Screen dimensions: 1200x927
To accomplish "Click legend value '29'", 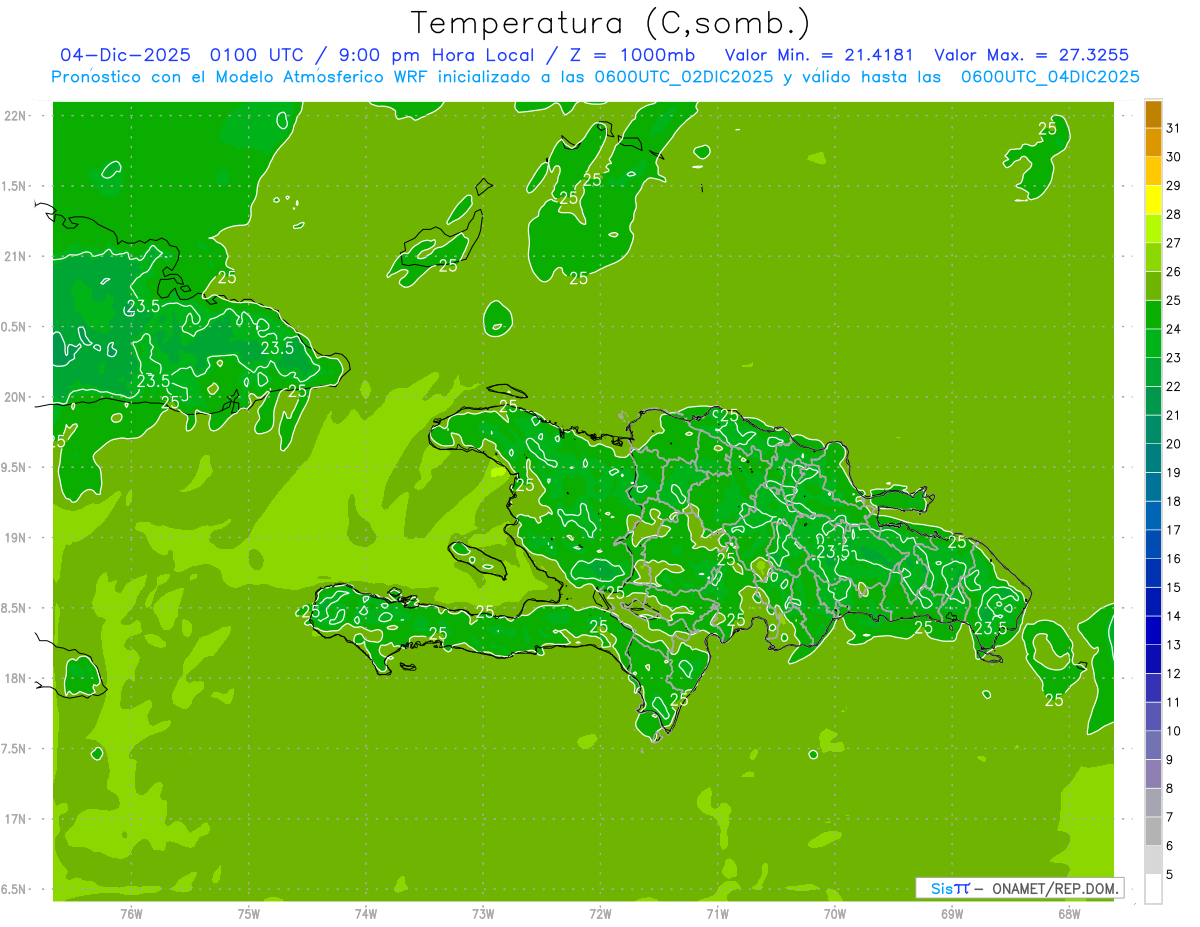I will 1174,185.
